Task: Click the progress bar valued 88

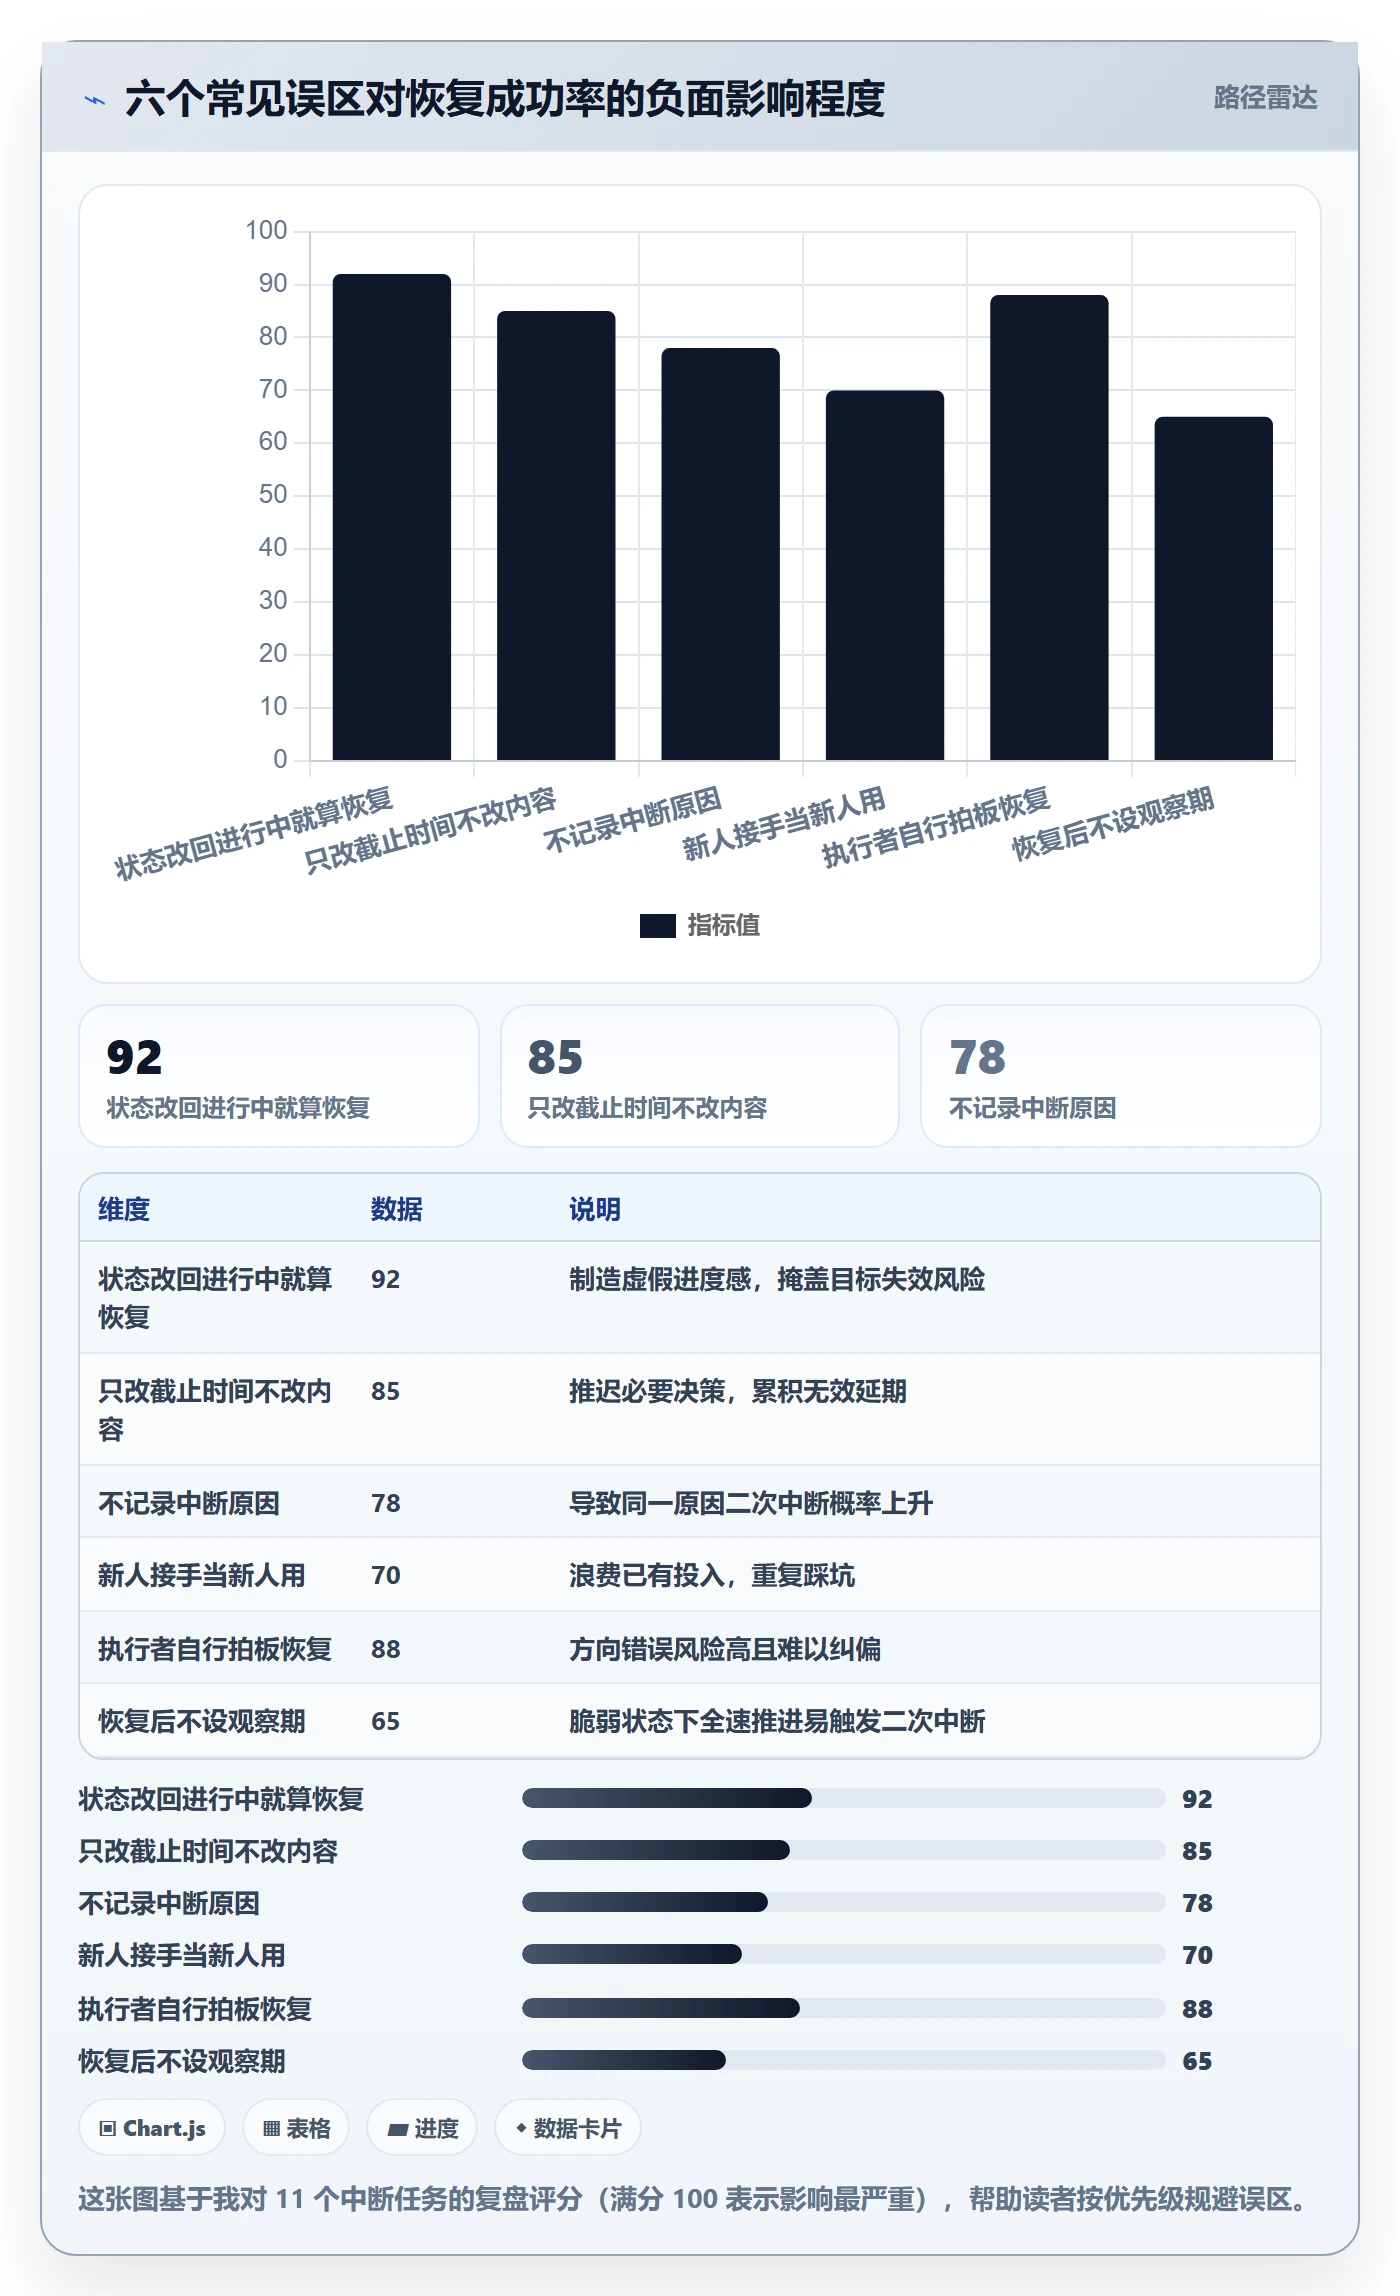Action: click(843, 2008)
